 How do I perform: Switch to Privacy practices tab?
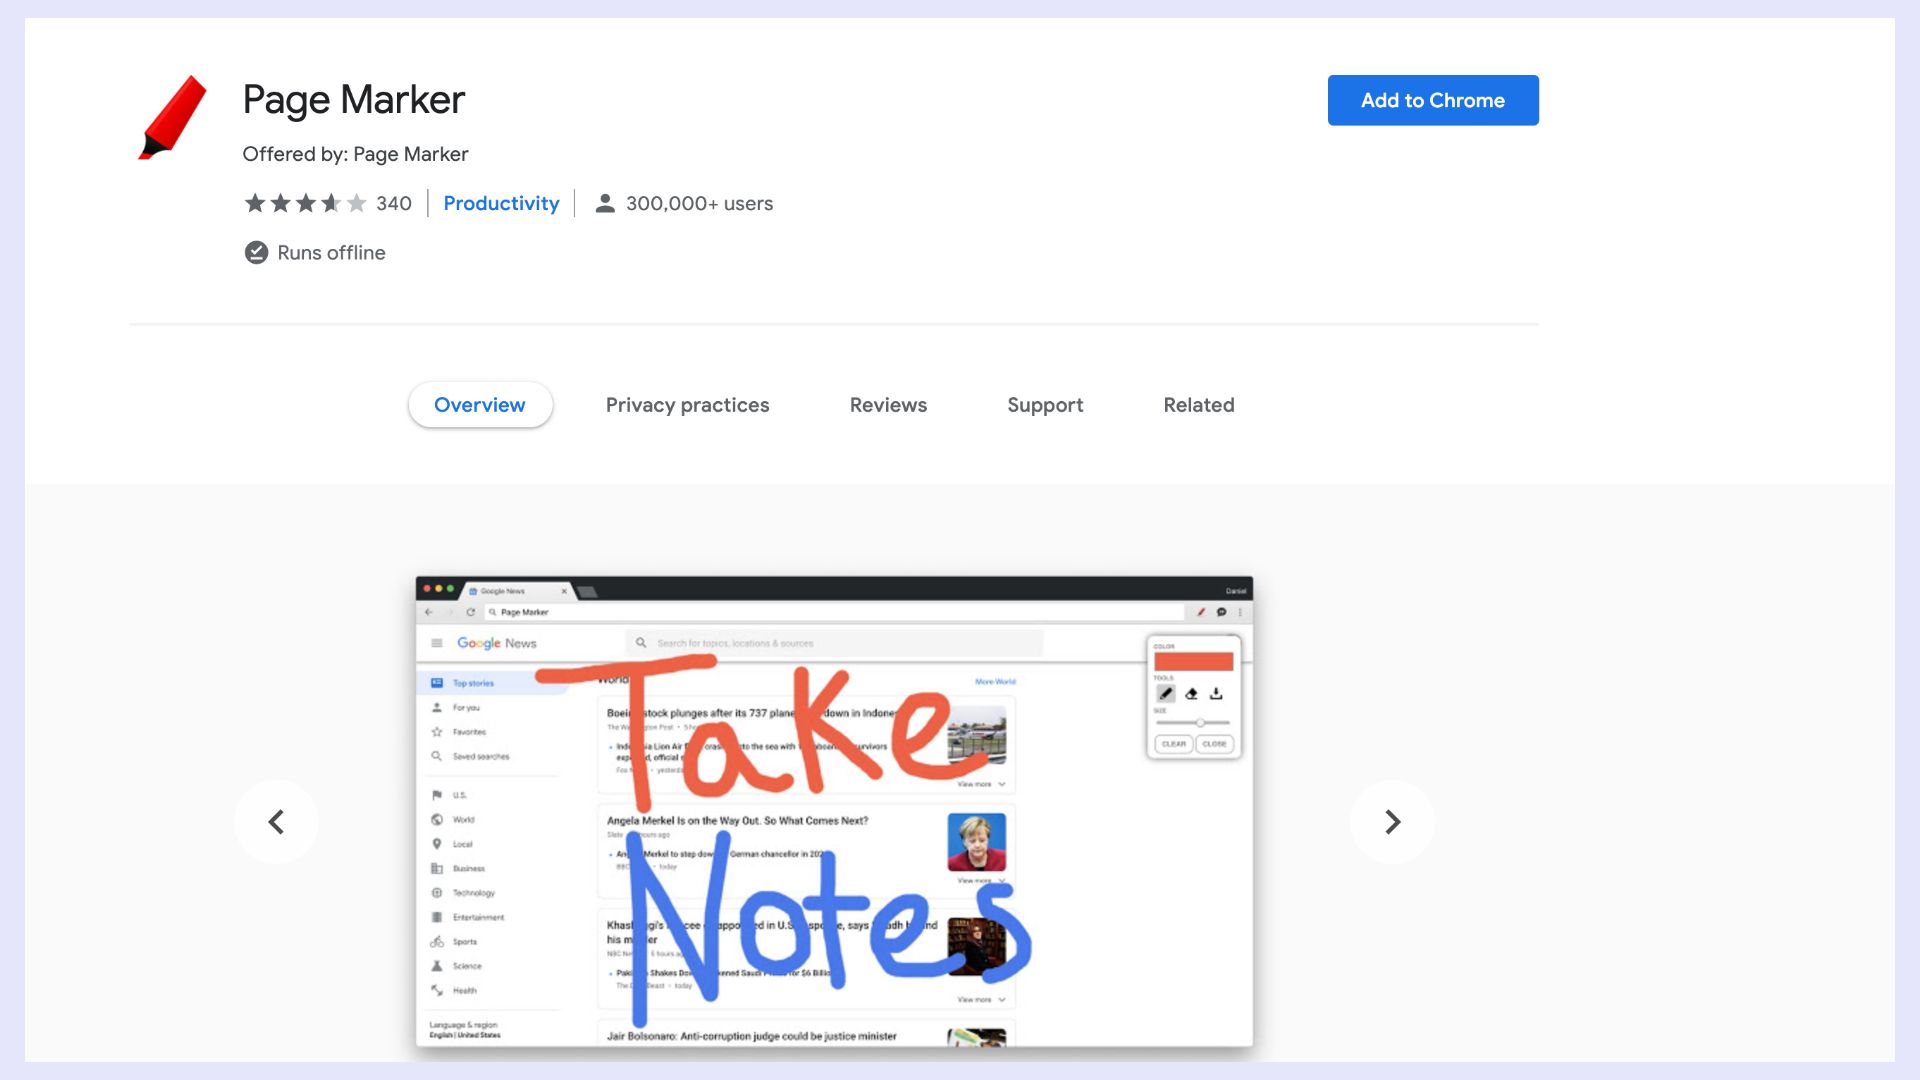[687, 405]
